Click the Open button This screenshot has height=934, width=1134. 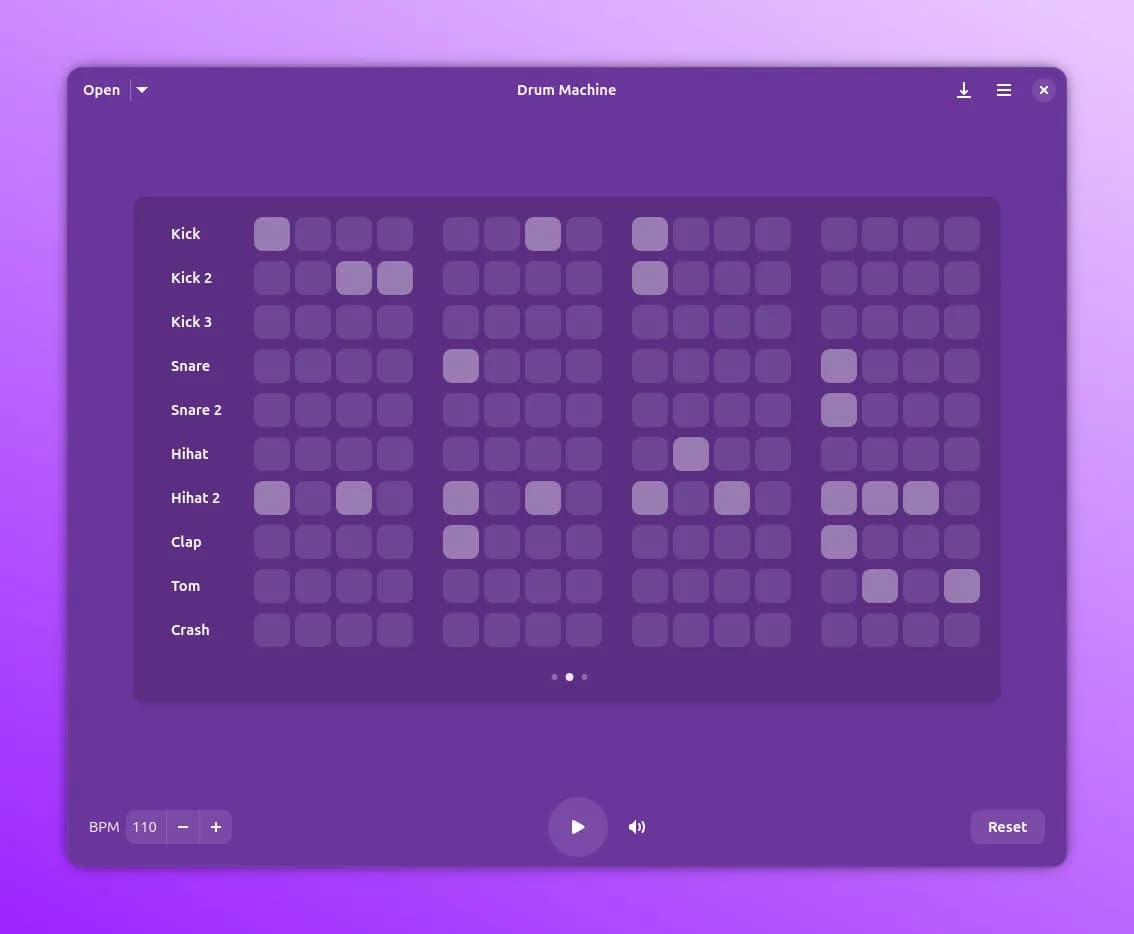pos(102,90)
